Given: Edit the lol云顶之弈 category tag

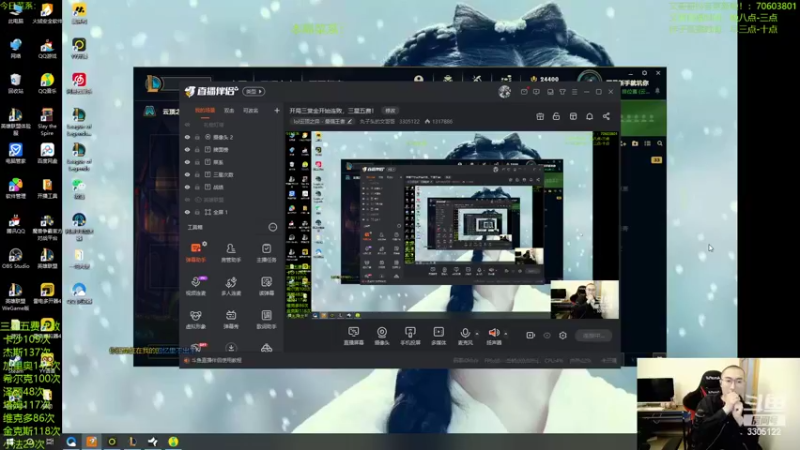Looking at the screenshot, I should [x=322, y=122].
